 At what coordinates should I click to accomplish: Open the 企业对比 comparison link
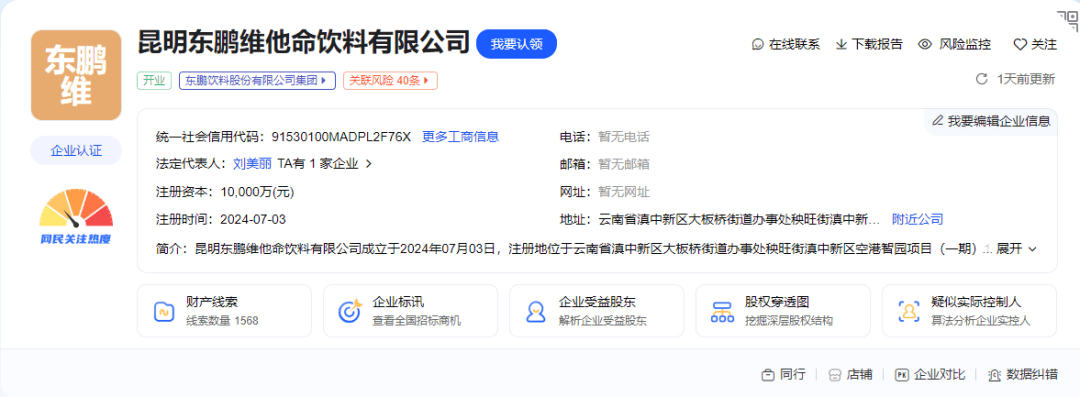coord(939,375)
